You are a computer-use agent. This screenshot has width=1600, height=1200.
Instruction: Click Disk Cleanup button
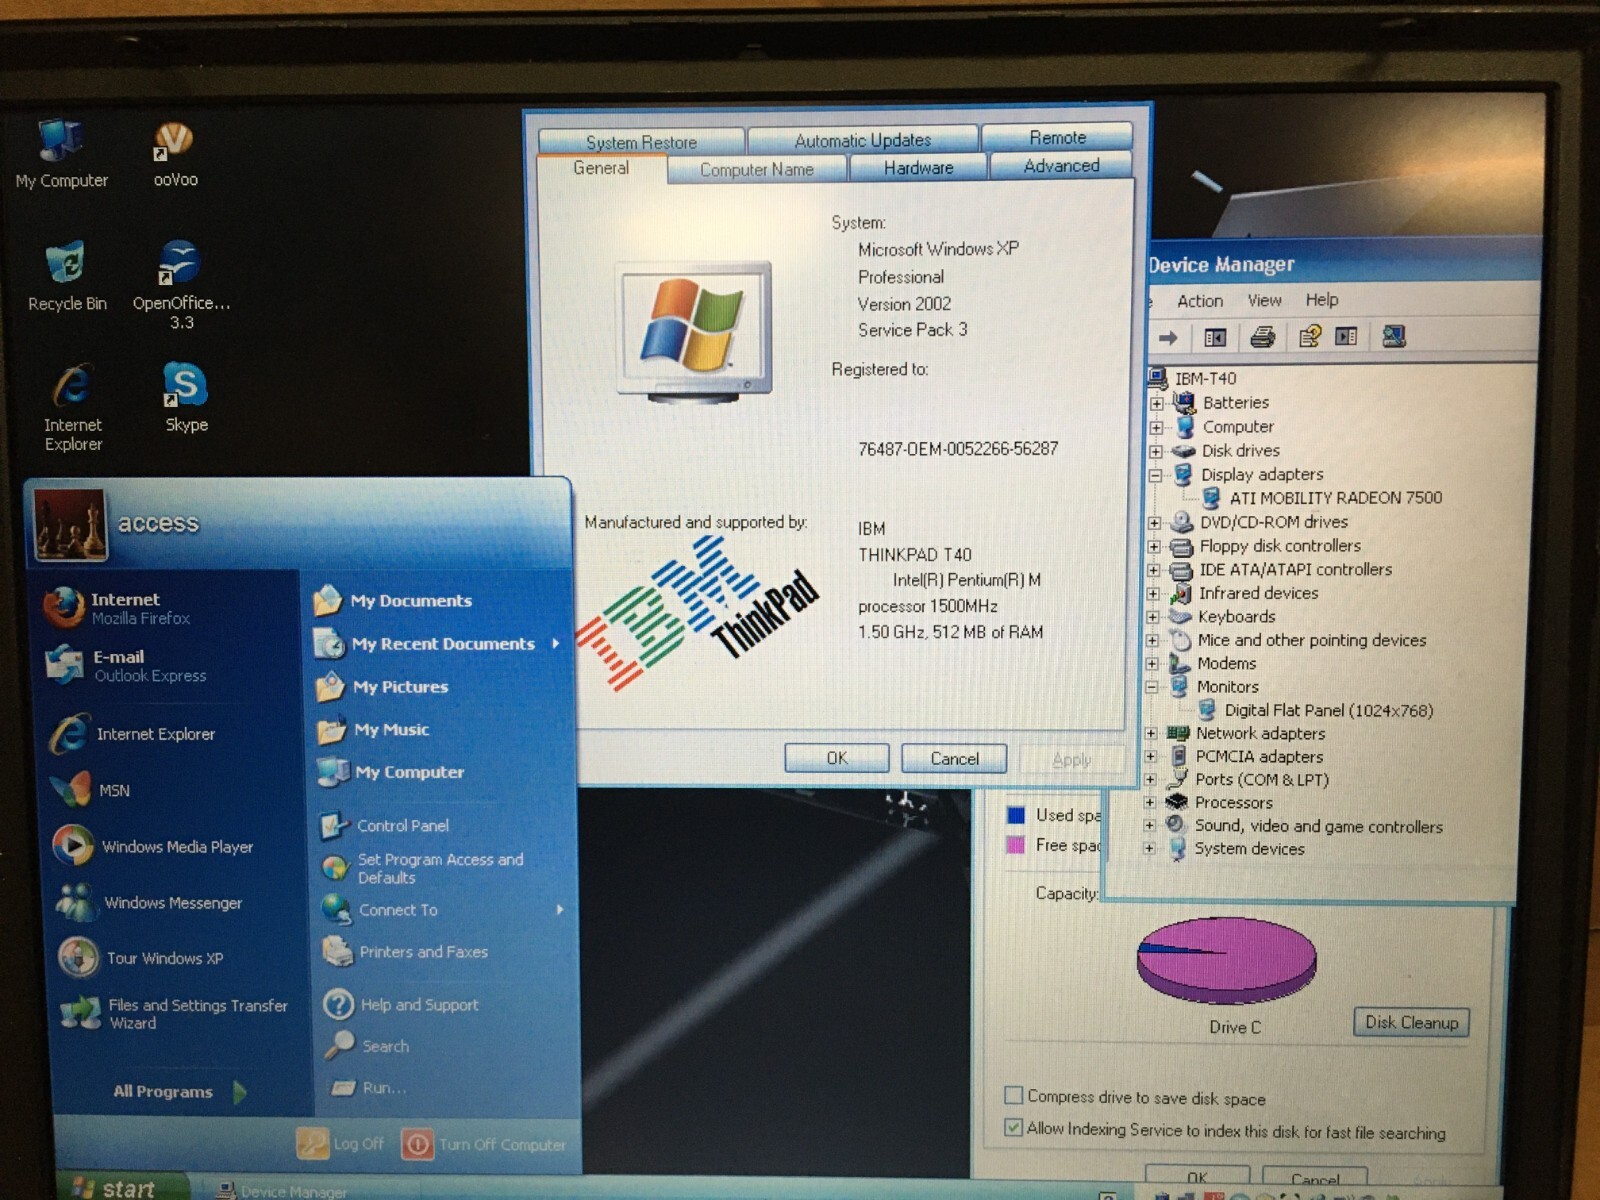pos(1411,1022)
